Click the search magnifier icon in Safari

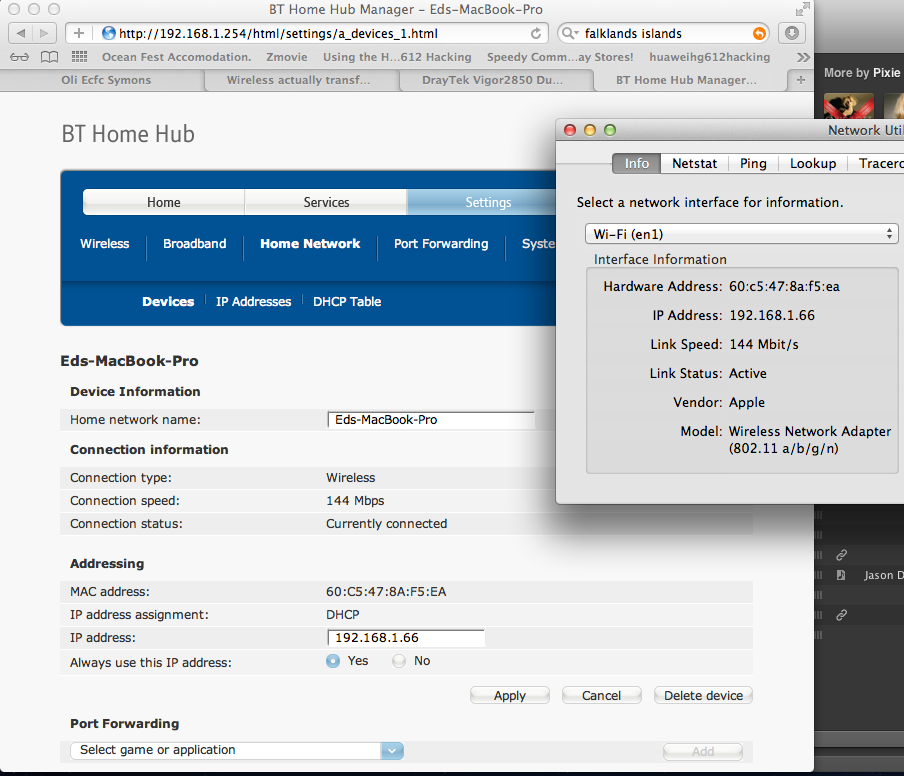[568, 33]
